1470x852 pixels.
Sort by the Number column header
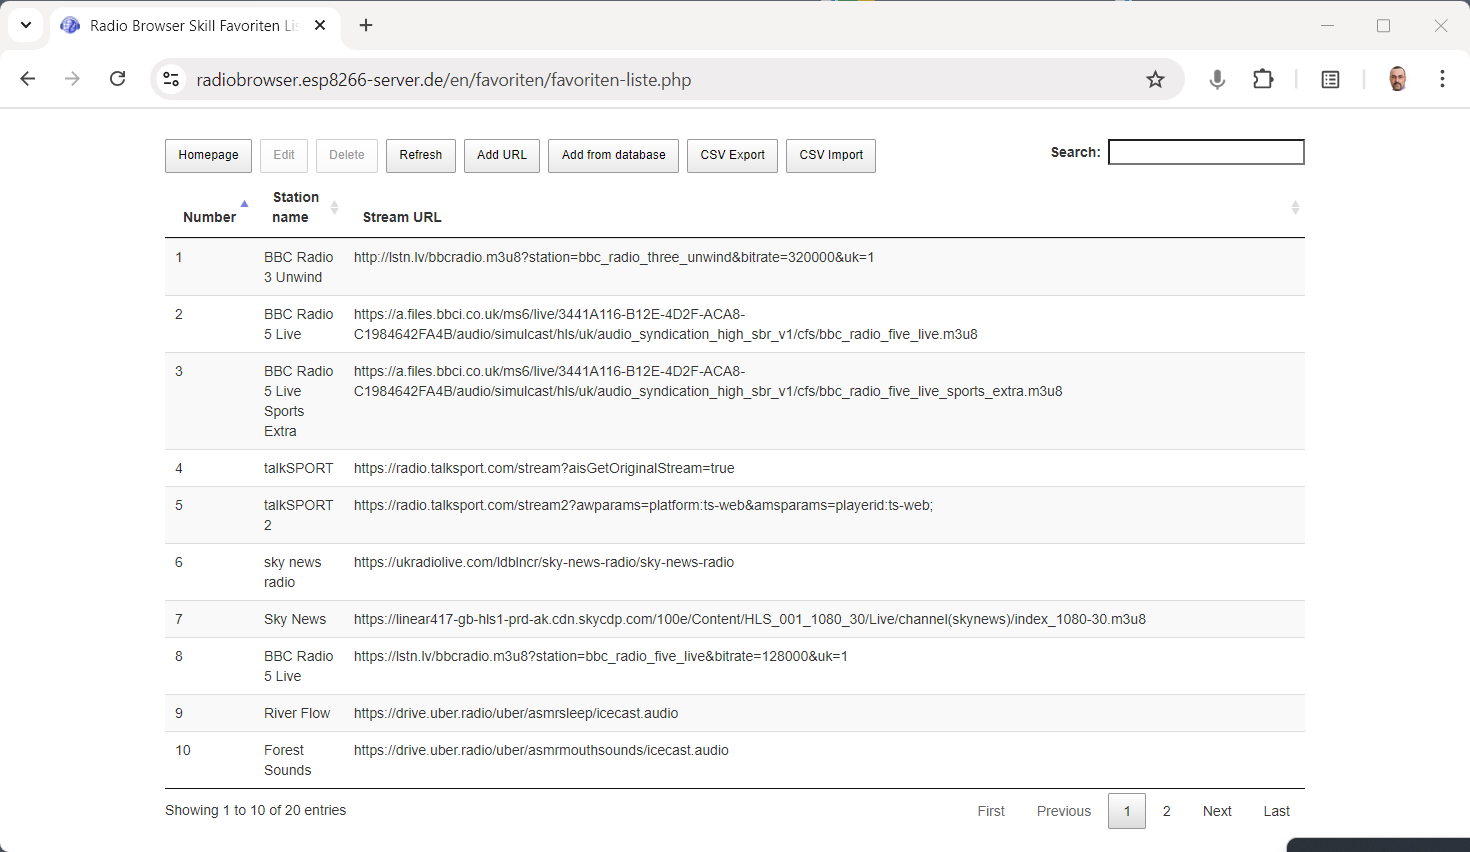(210, 208)
